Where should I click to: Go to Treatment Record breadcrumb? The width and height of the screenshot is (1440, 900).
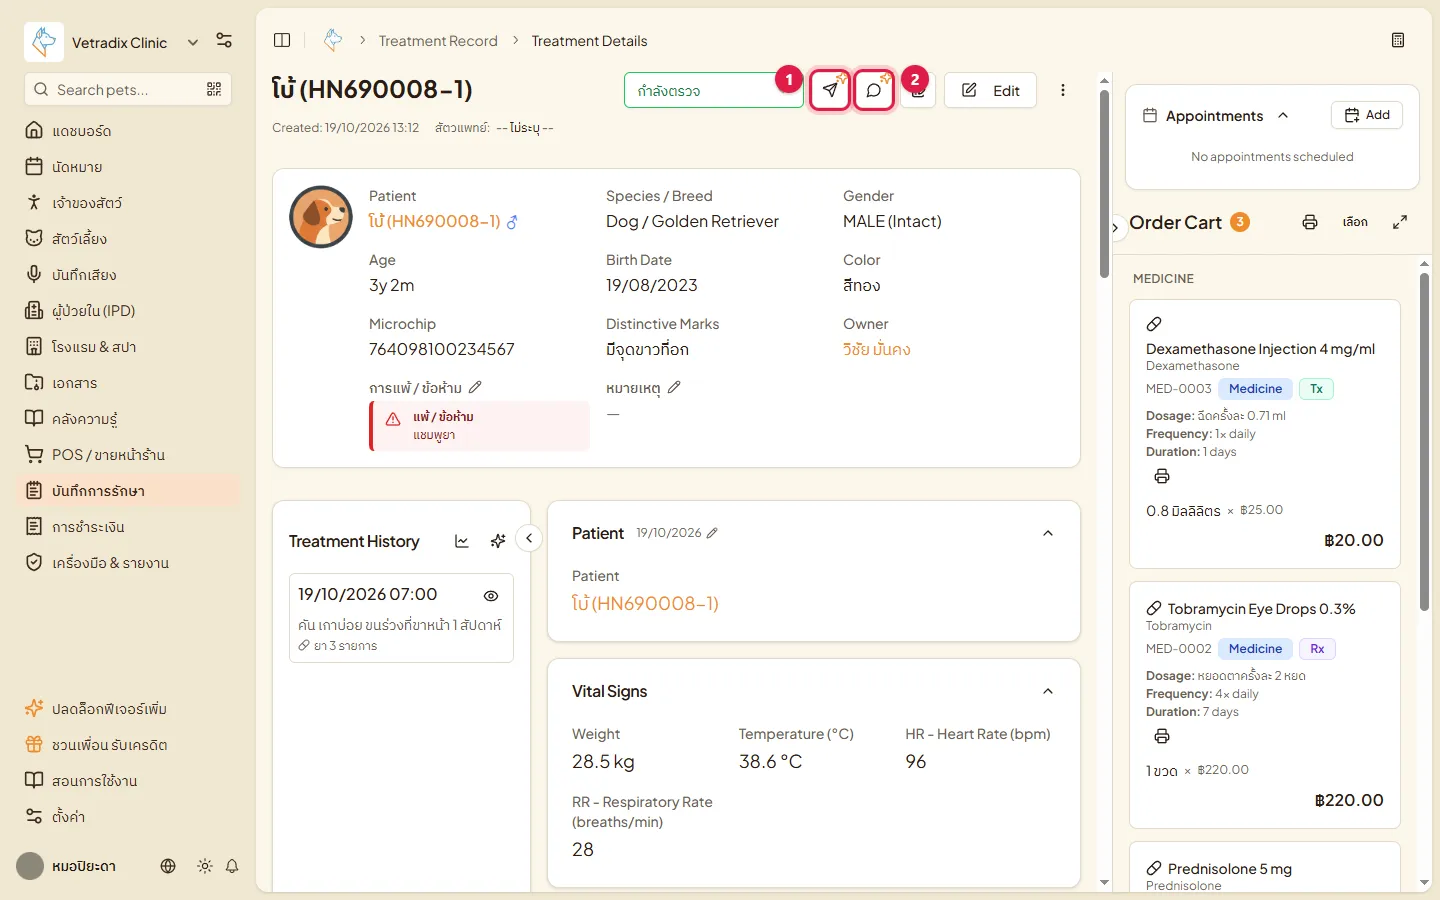(x=438, y=41)
